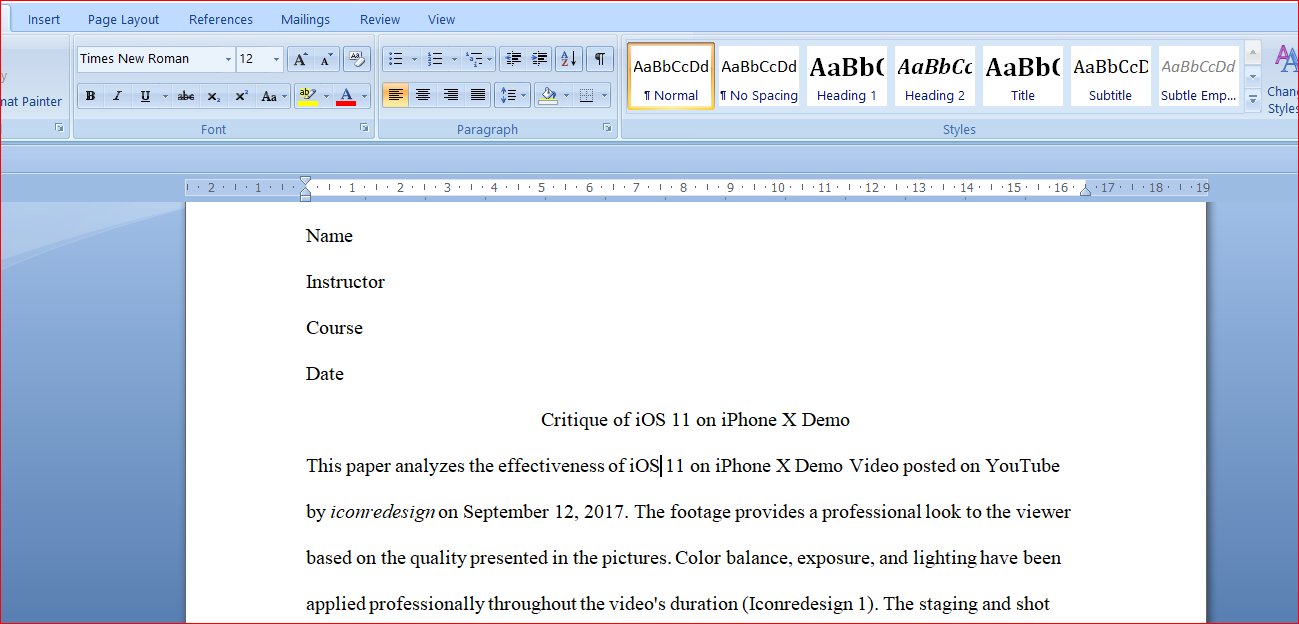Sort the selected text alphabetically
Viewport: 1299px width, 624px height.
[568, 59]
